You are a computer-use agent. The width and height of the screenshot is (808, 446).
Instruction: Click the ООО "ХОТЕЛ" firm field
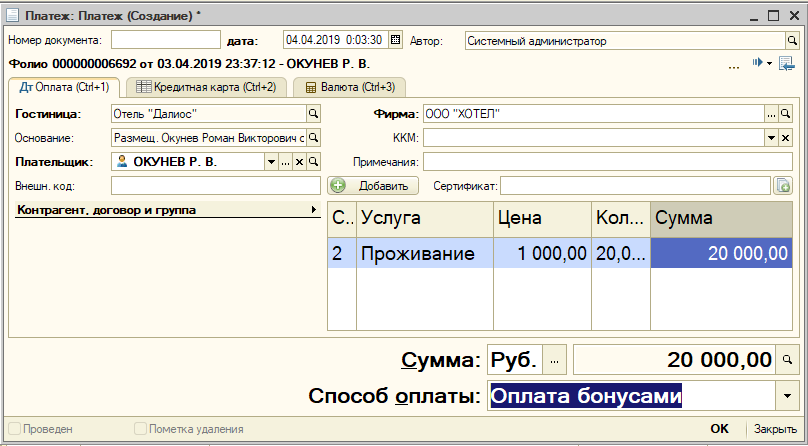coord(594,114)
